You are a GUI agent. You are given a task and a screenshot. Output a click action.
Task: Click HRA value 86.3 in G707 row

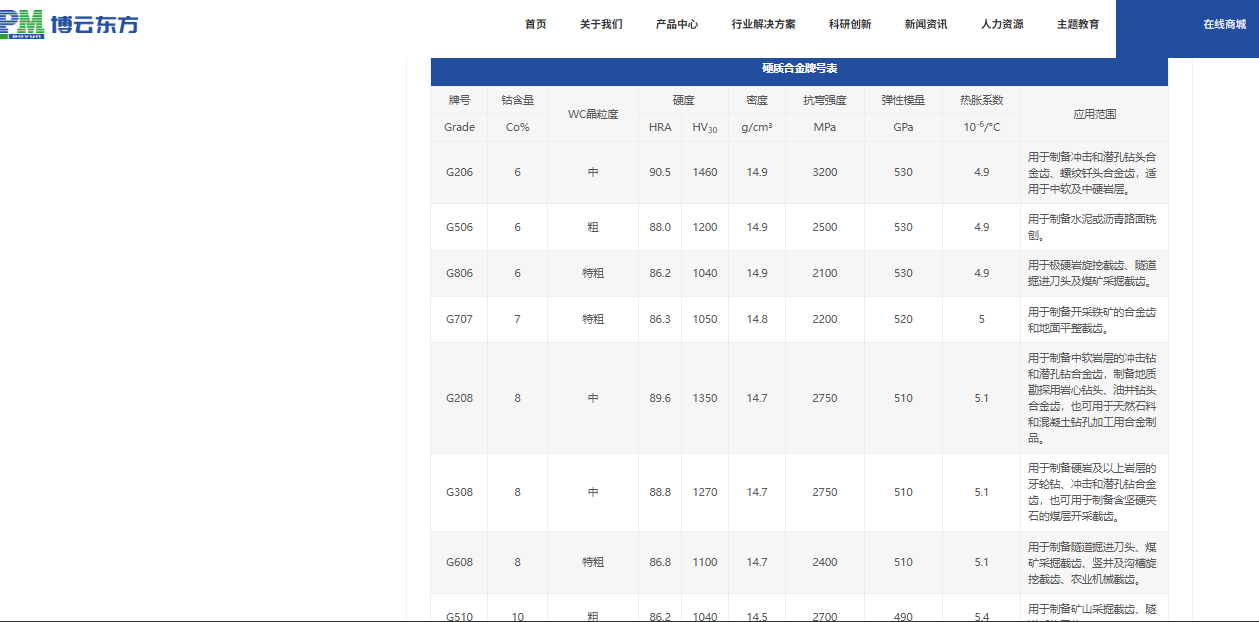pos(660,319)
